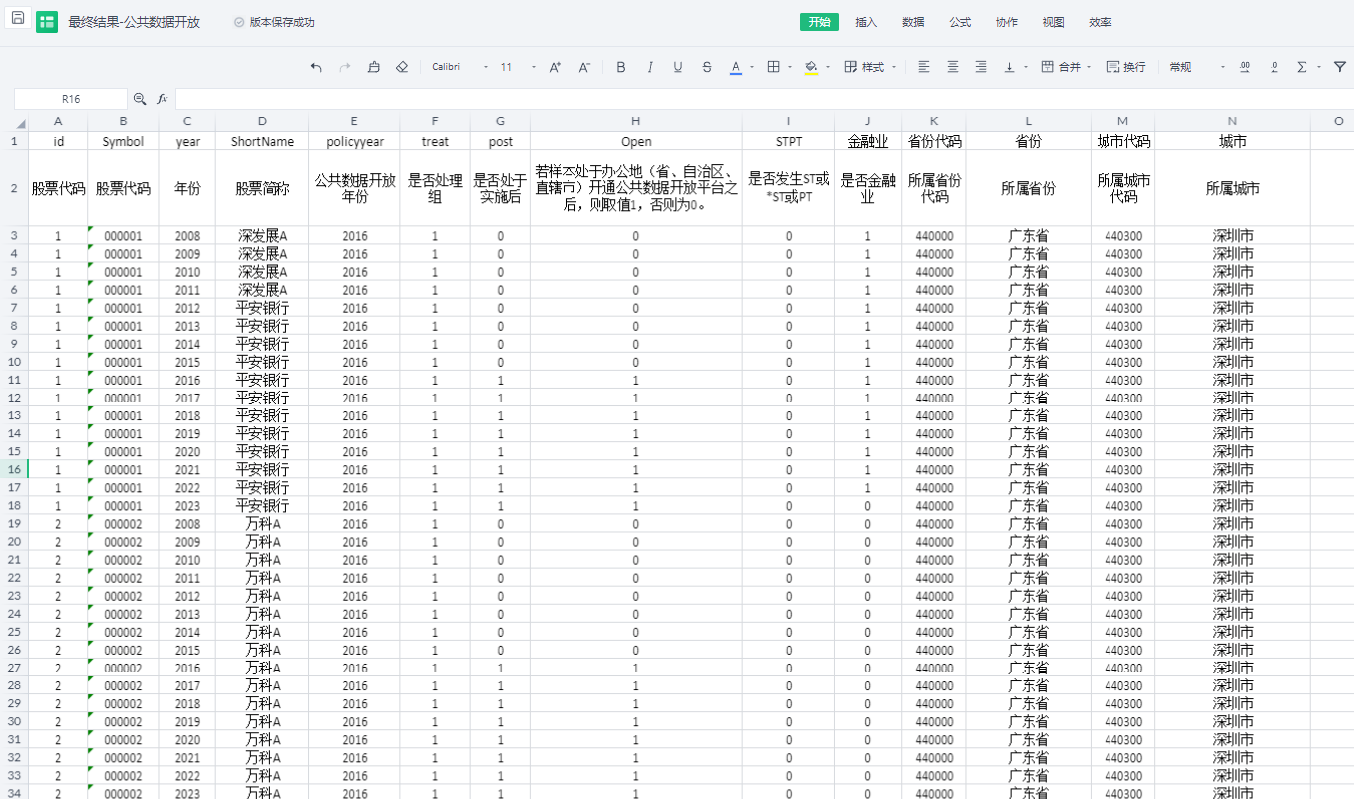This screenshot has width=1354, height=799.
Task: Click the document title 最终结果-公共数据开放
Action: click(134, 22)
